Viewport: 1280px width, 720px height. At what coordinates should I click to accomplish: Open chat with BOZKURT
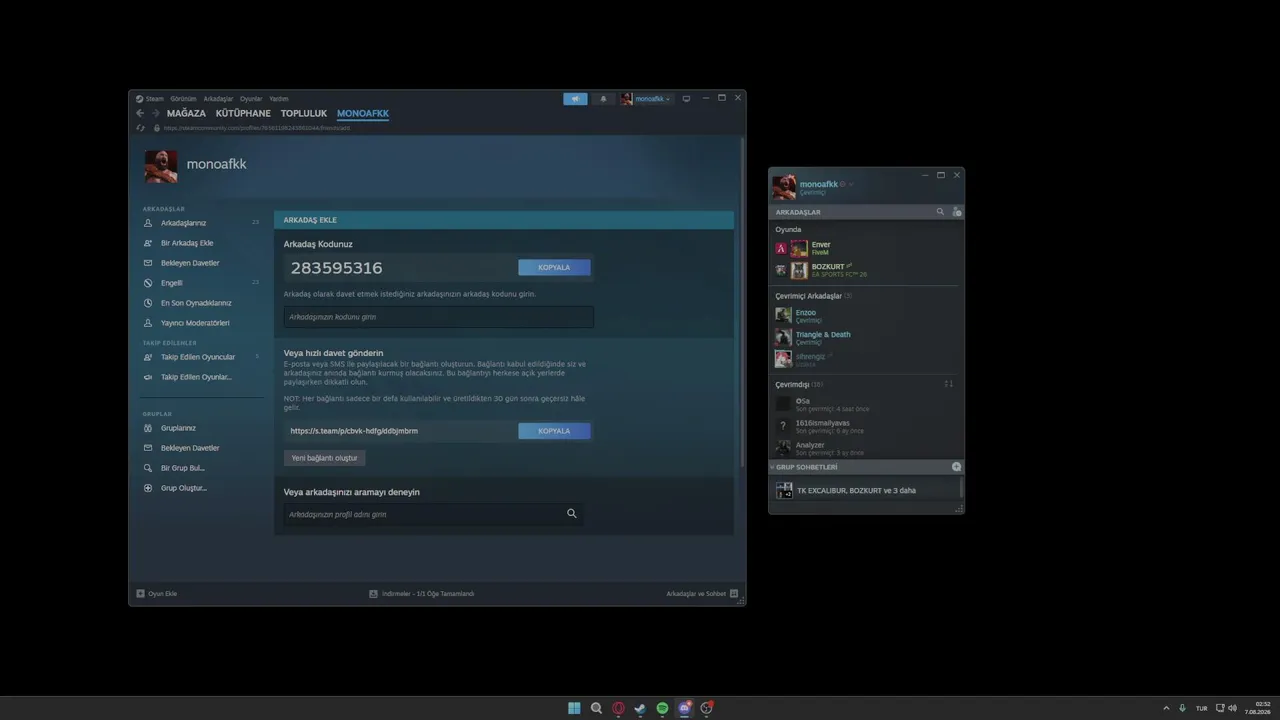click(866, 270)
